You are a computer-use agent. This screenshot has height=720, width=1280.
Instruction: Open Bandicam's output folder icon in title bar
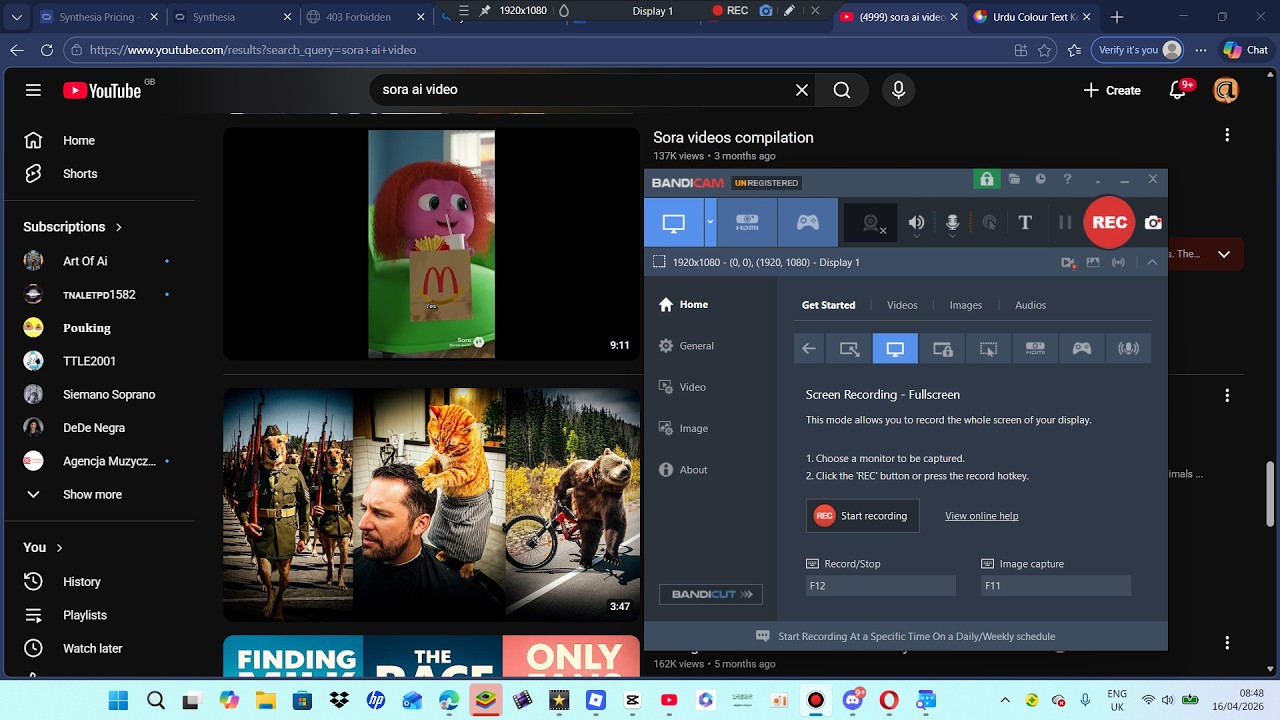coord(1014,179)
